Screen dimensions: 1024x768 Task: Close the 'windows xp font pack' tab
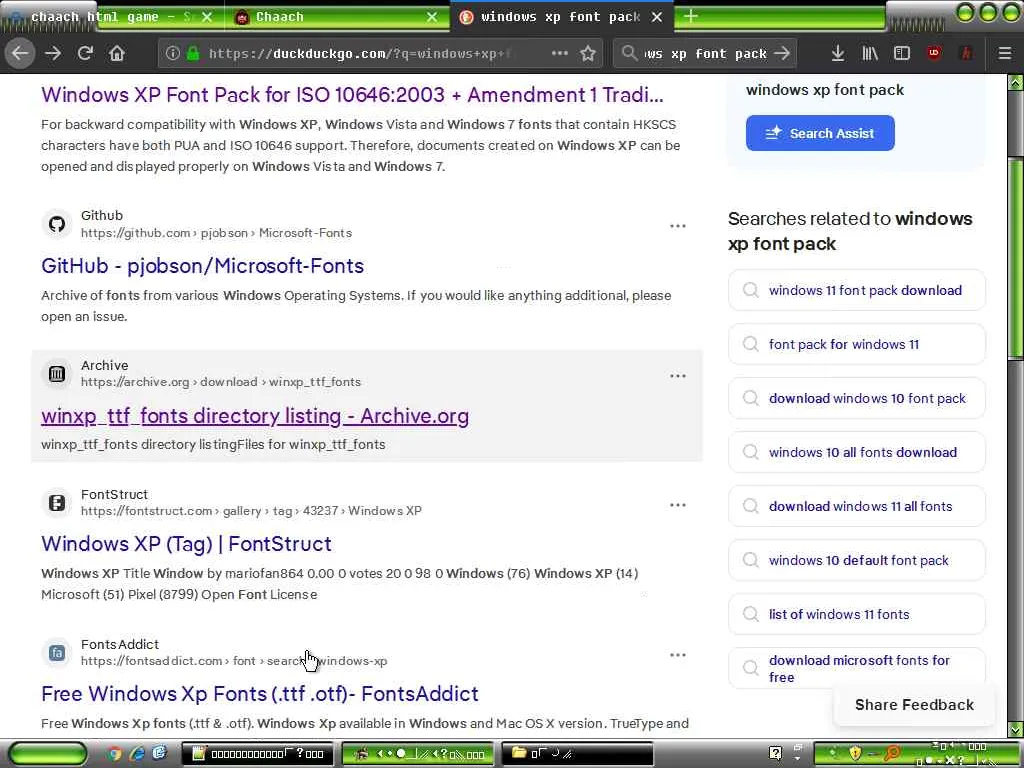(657, 17)
